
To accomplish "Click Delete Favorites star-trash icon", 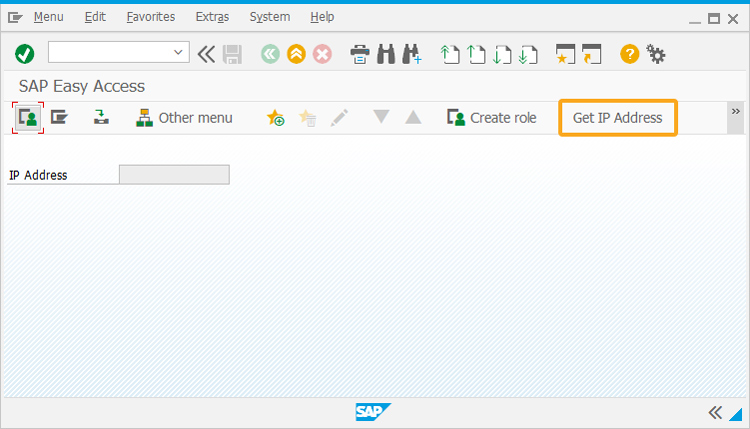I will [x=308, y=118].
